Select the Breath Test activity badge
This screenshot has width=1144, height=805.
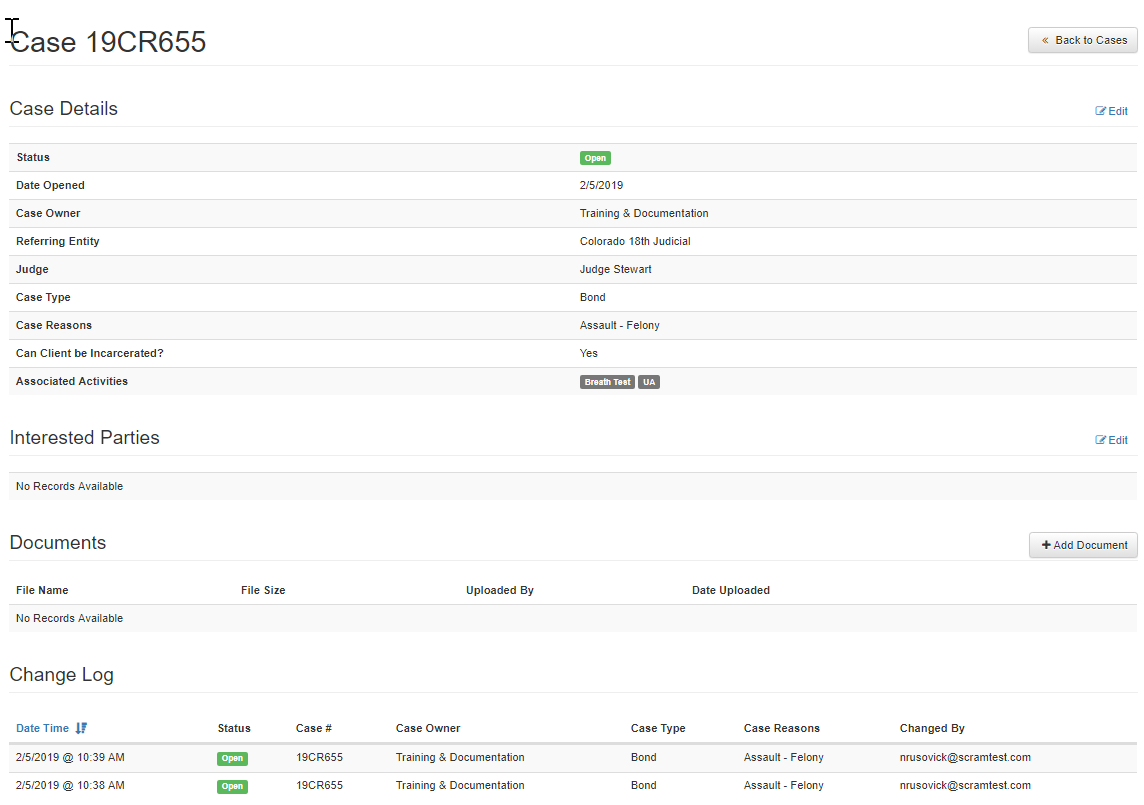click(607, 382)
